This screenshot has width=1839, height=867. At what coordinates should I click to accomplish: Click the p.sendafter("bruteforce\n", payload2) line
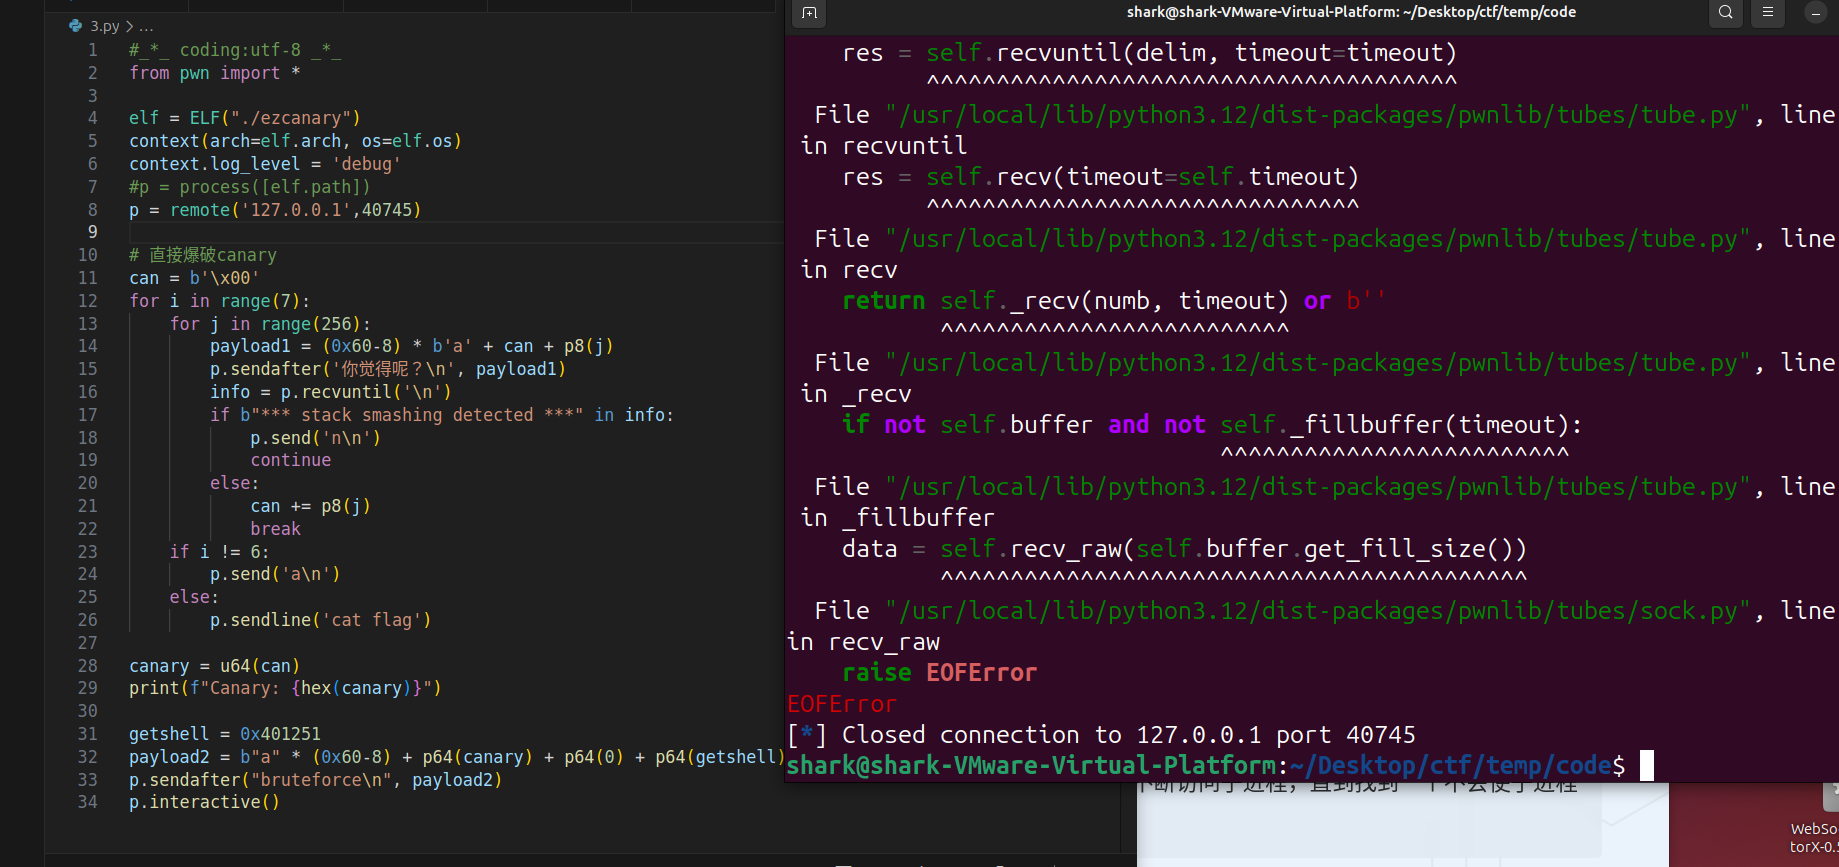click(x=315, y=780)
